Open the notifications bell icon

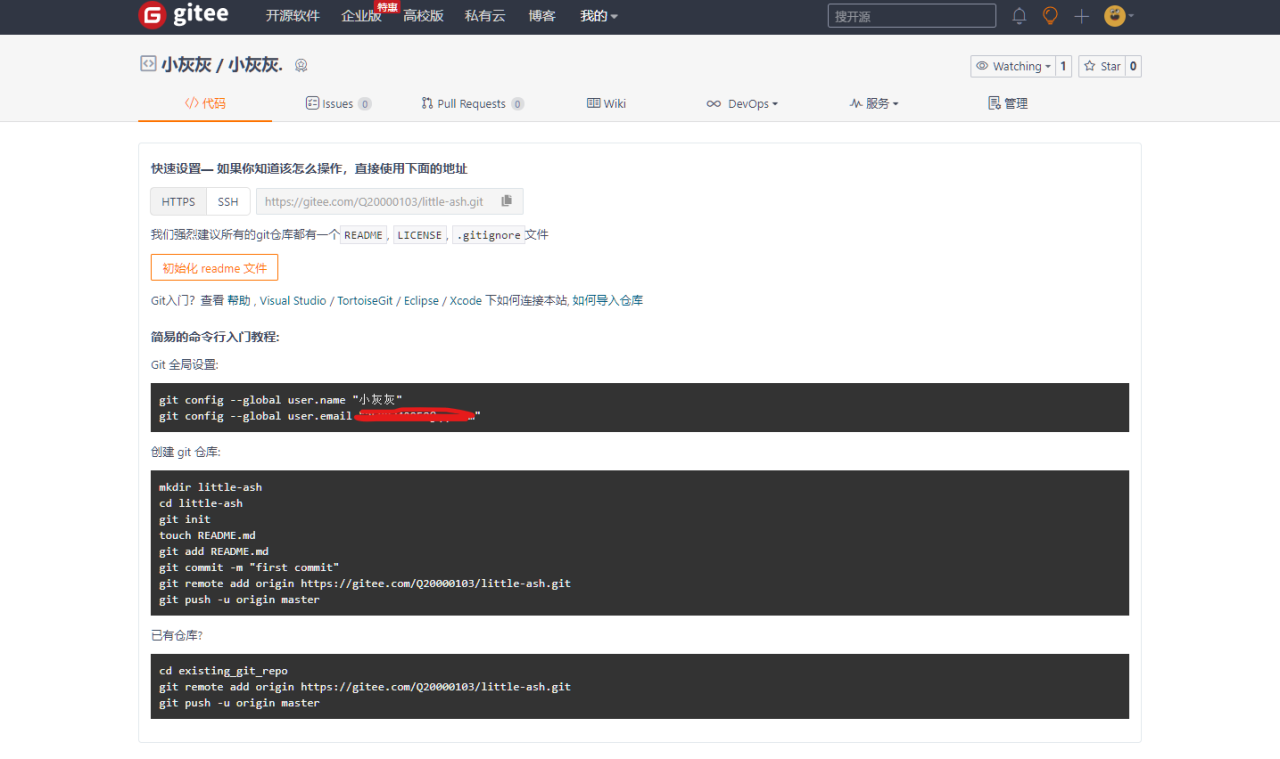tap(1019, 16)
